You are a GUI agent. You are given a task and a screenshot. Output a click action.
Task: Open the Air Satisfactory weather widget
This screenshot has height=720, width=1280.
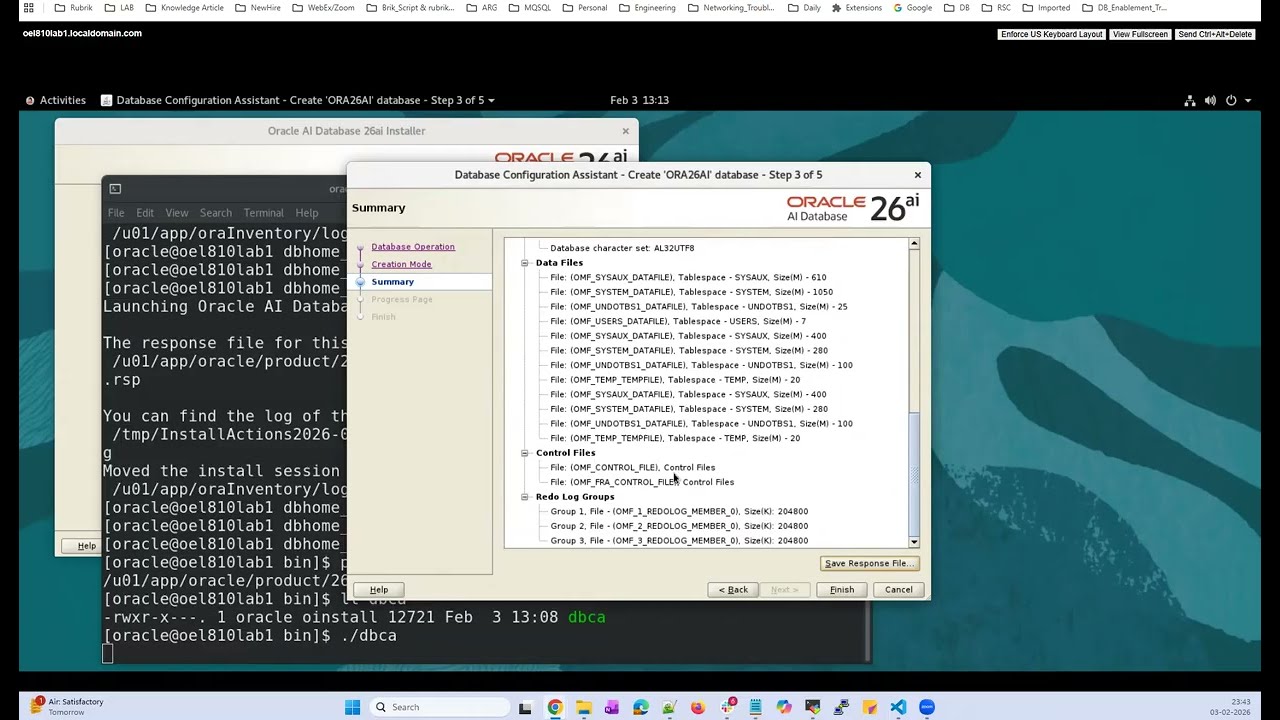[x=66, y=707]
